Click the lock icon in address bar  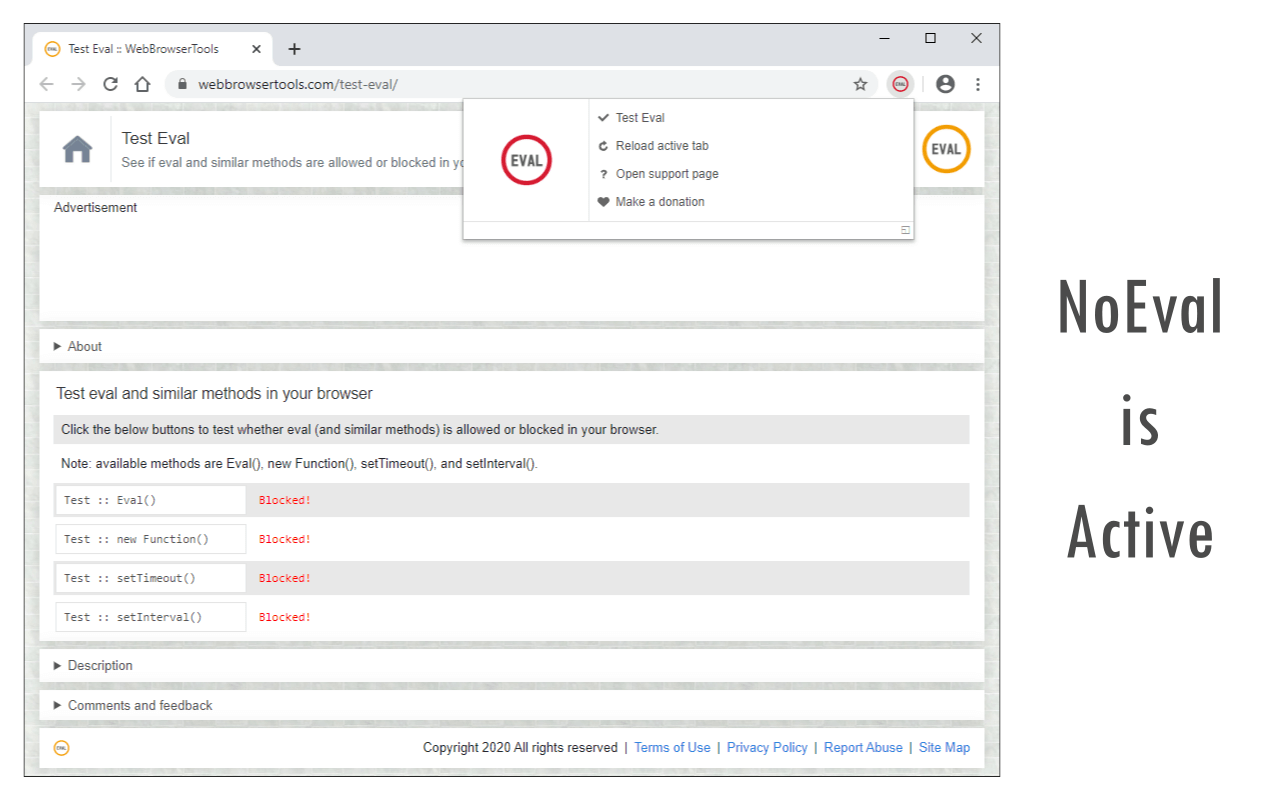182,84
